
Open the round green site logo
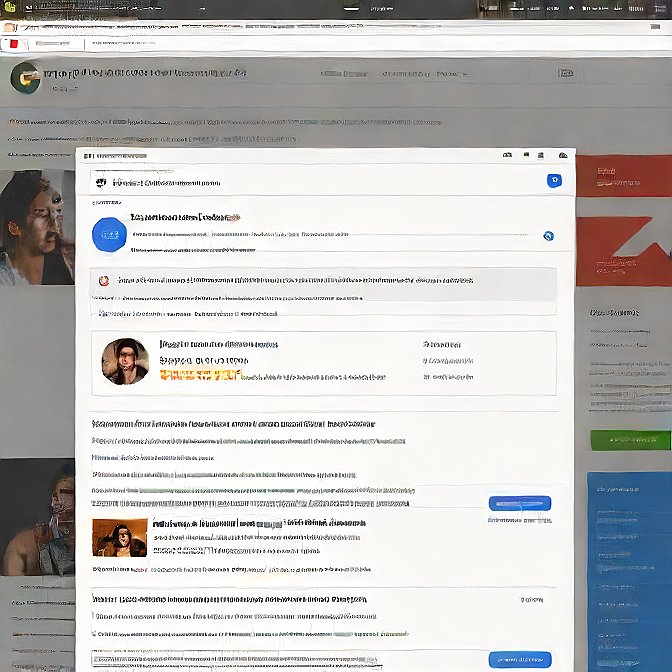25,78
